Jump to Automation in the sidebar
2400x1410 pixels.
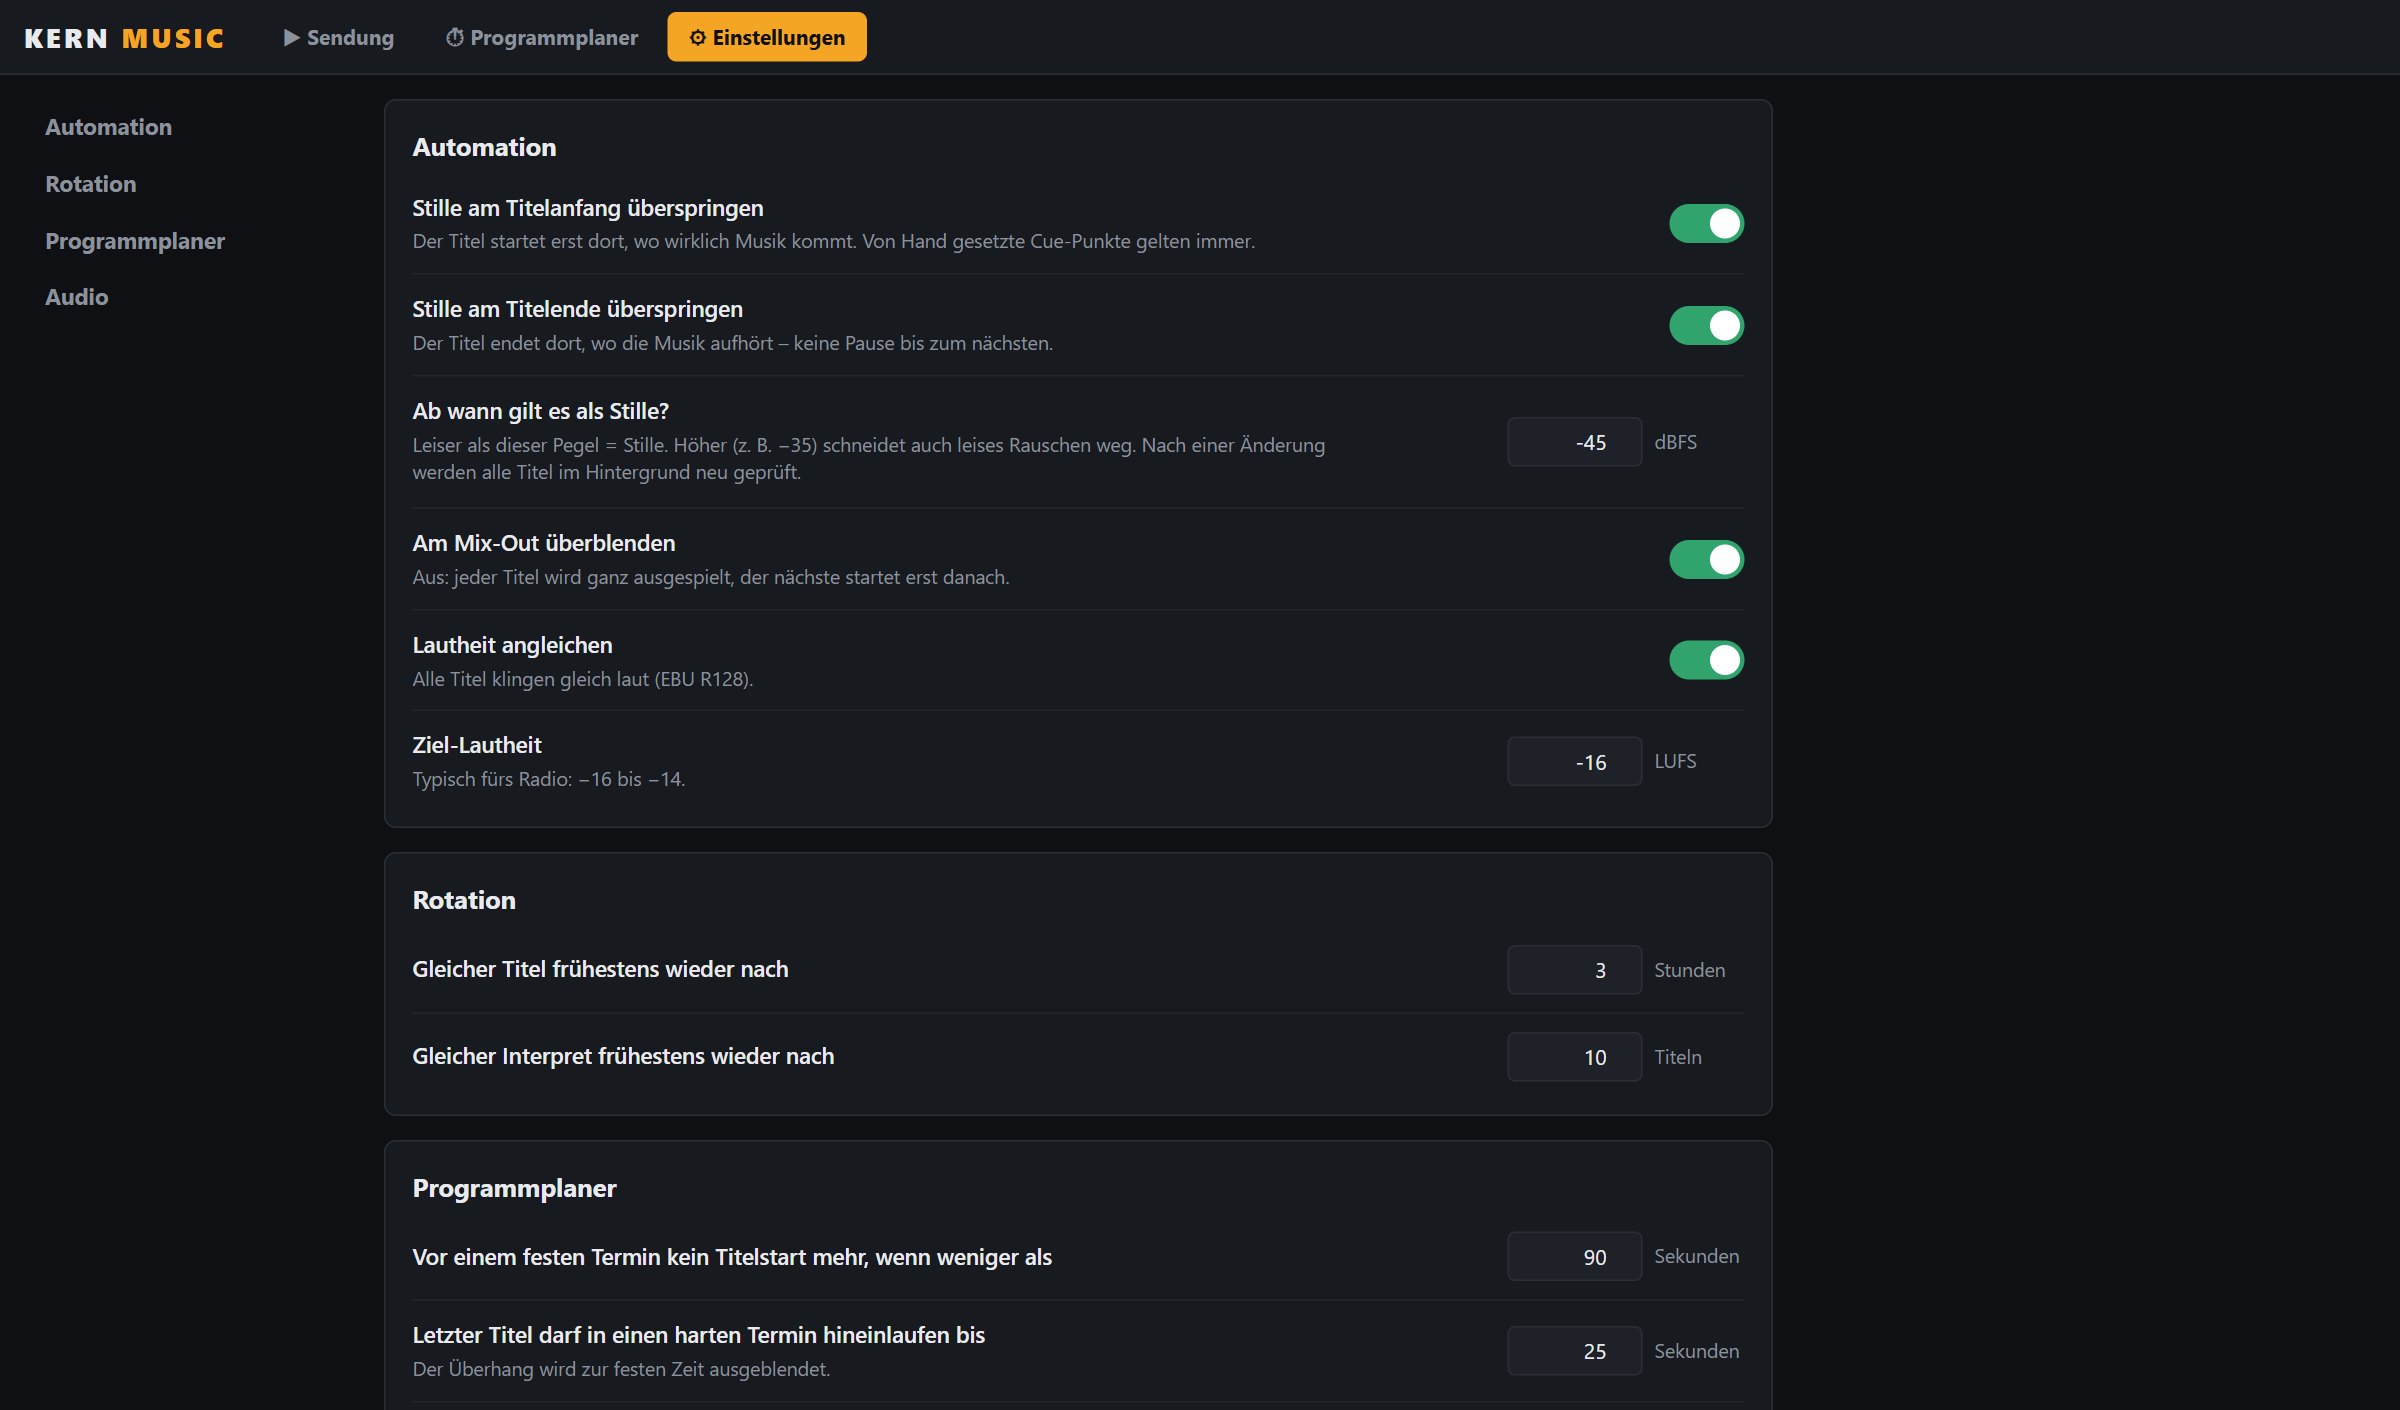tap(108, 127)
